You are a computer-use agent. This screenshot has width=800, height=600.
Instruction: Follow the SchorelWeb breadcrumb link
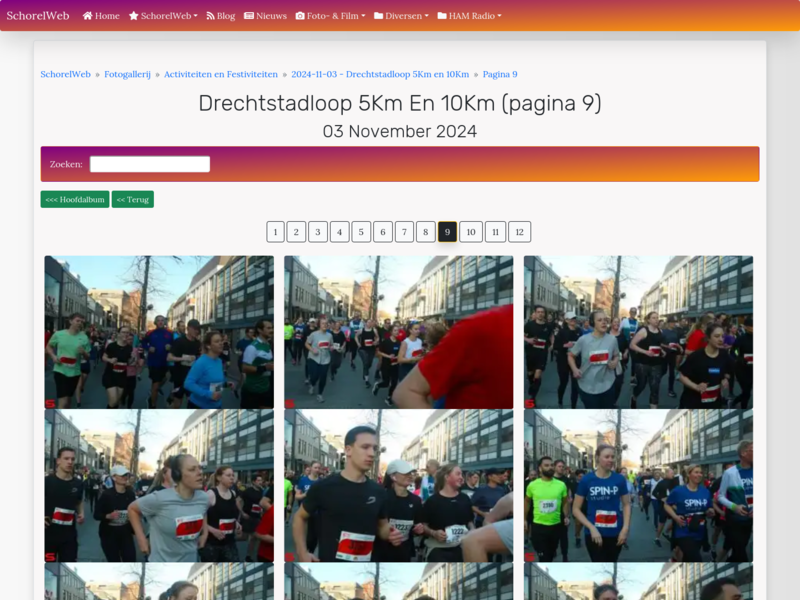click(65, 74)
